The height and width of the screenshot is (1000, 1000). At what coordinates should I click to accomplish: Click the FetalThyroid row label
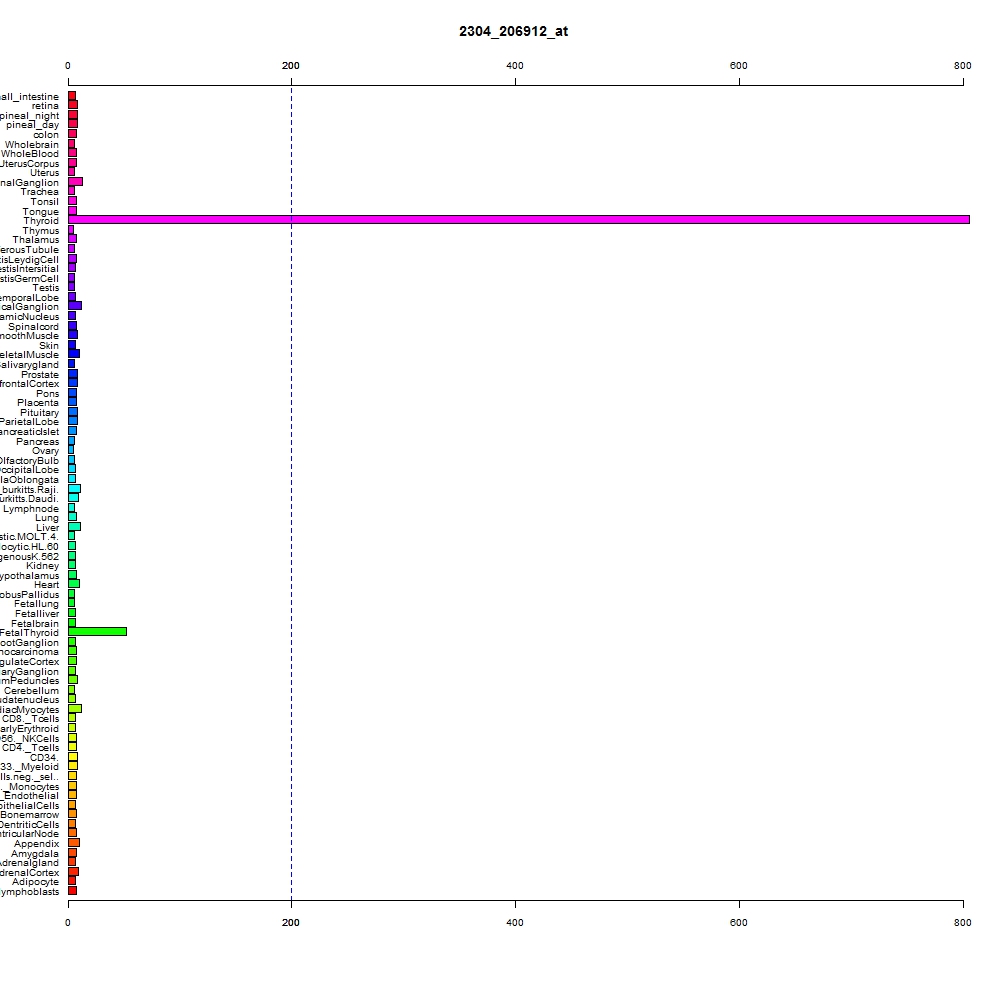point(29,633)
